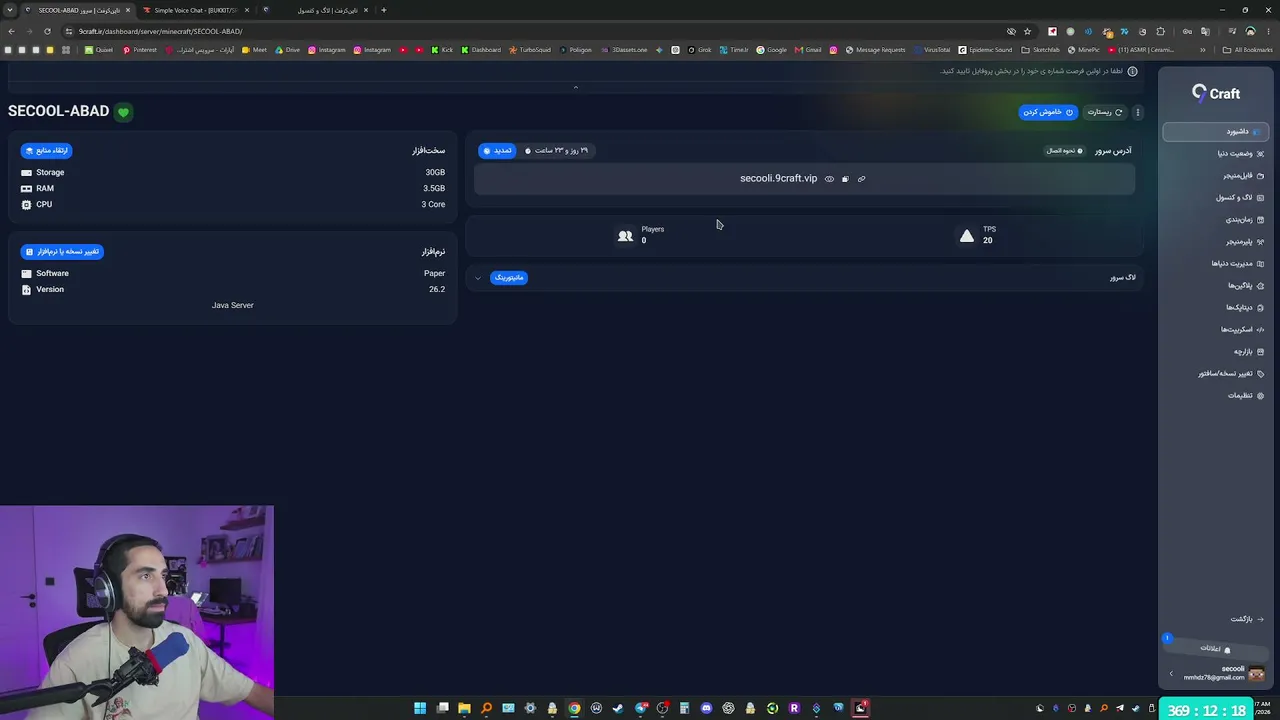Open تنظیمات settings in the sidebar
The width and height of the screenshot is (1280, 720).
coord(1246,396)
